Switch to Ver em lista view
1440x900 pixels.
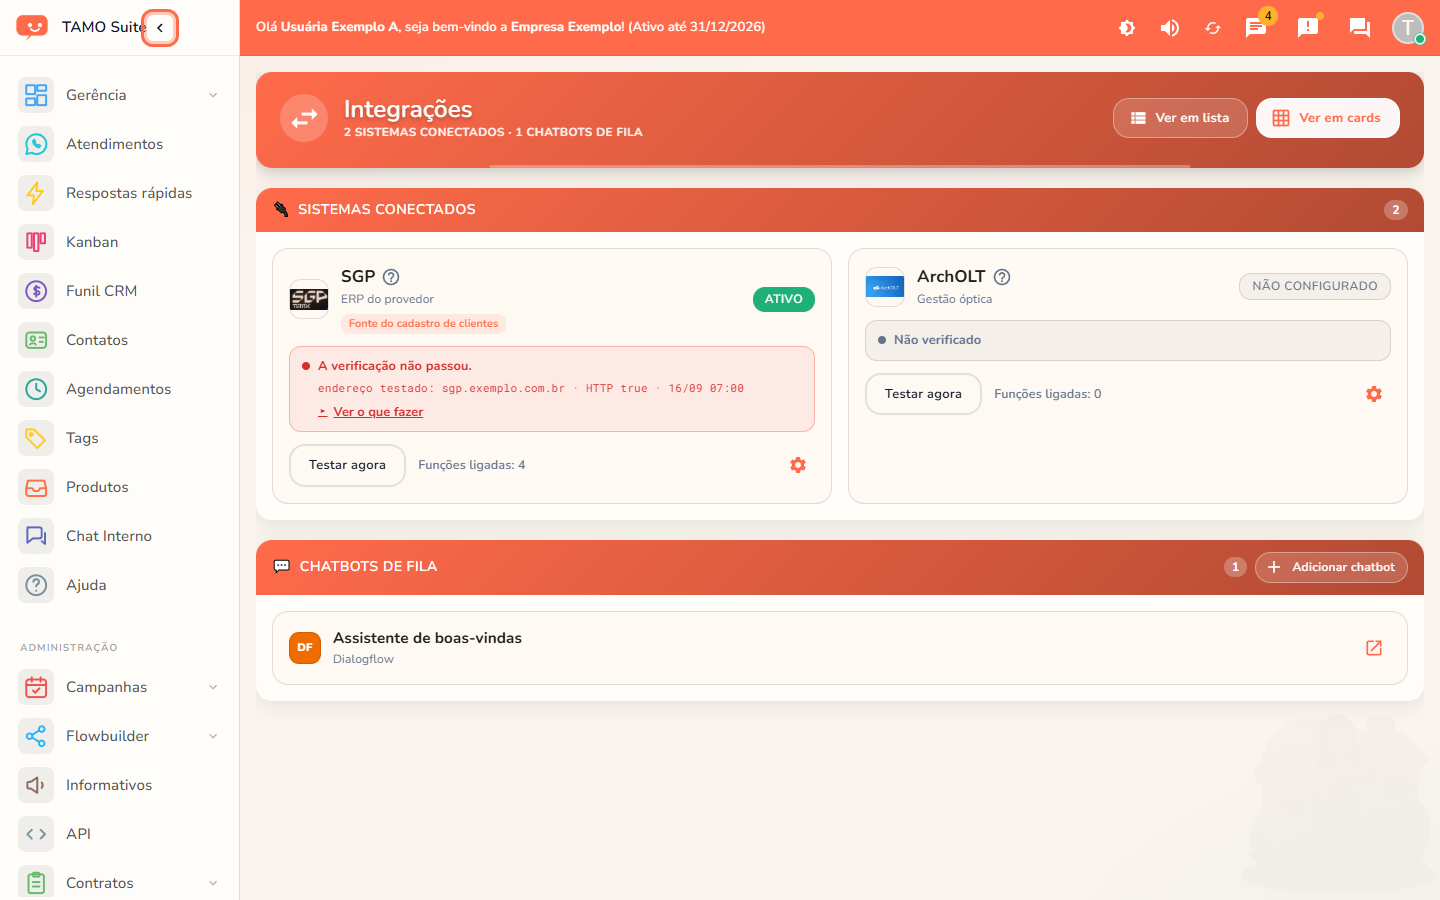1180,118
